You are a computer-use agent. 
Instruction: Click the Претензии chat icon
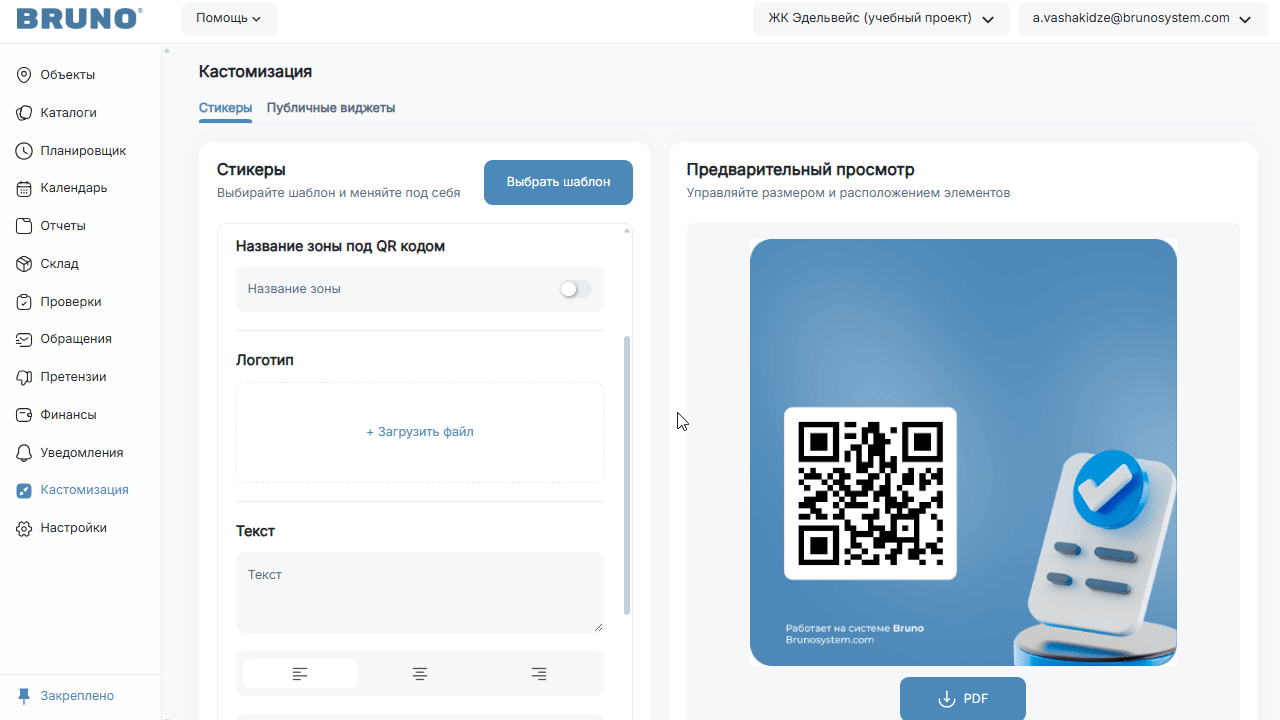pyautogui.click(x=25, y=377)
